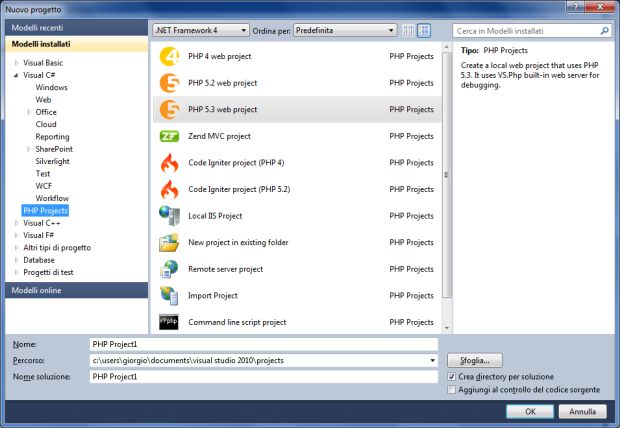Pick the Code Igniter (PHP 5.2) flame icon
This screenshot has width=620, height=428.
point(169,189)
